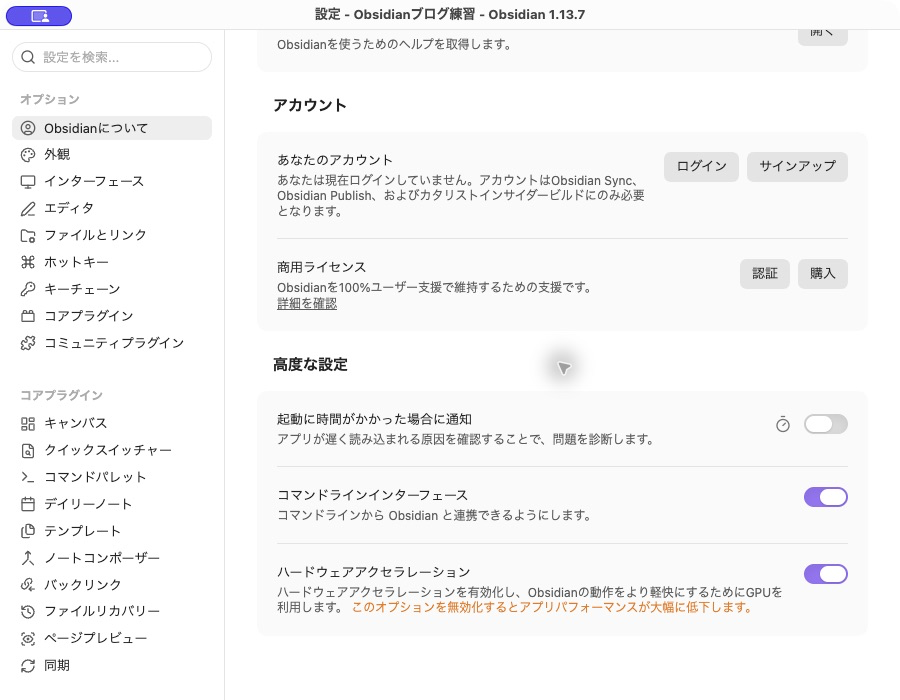Focus the 設定を検索 search field
Image resolution: width=900 pixels, height=700 pixels.
(112, 57)
